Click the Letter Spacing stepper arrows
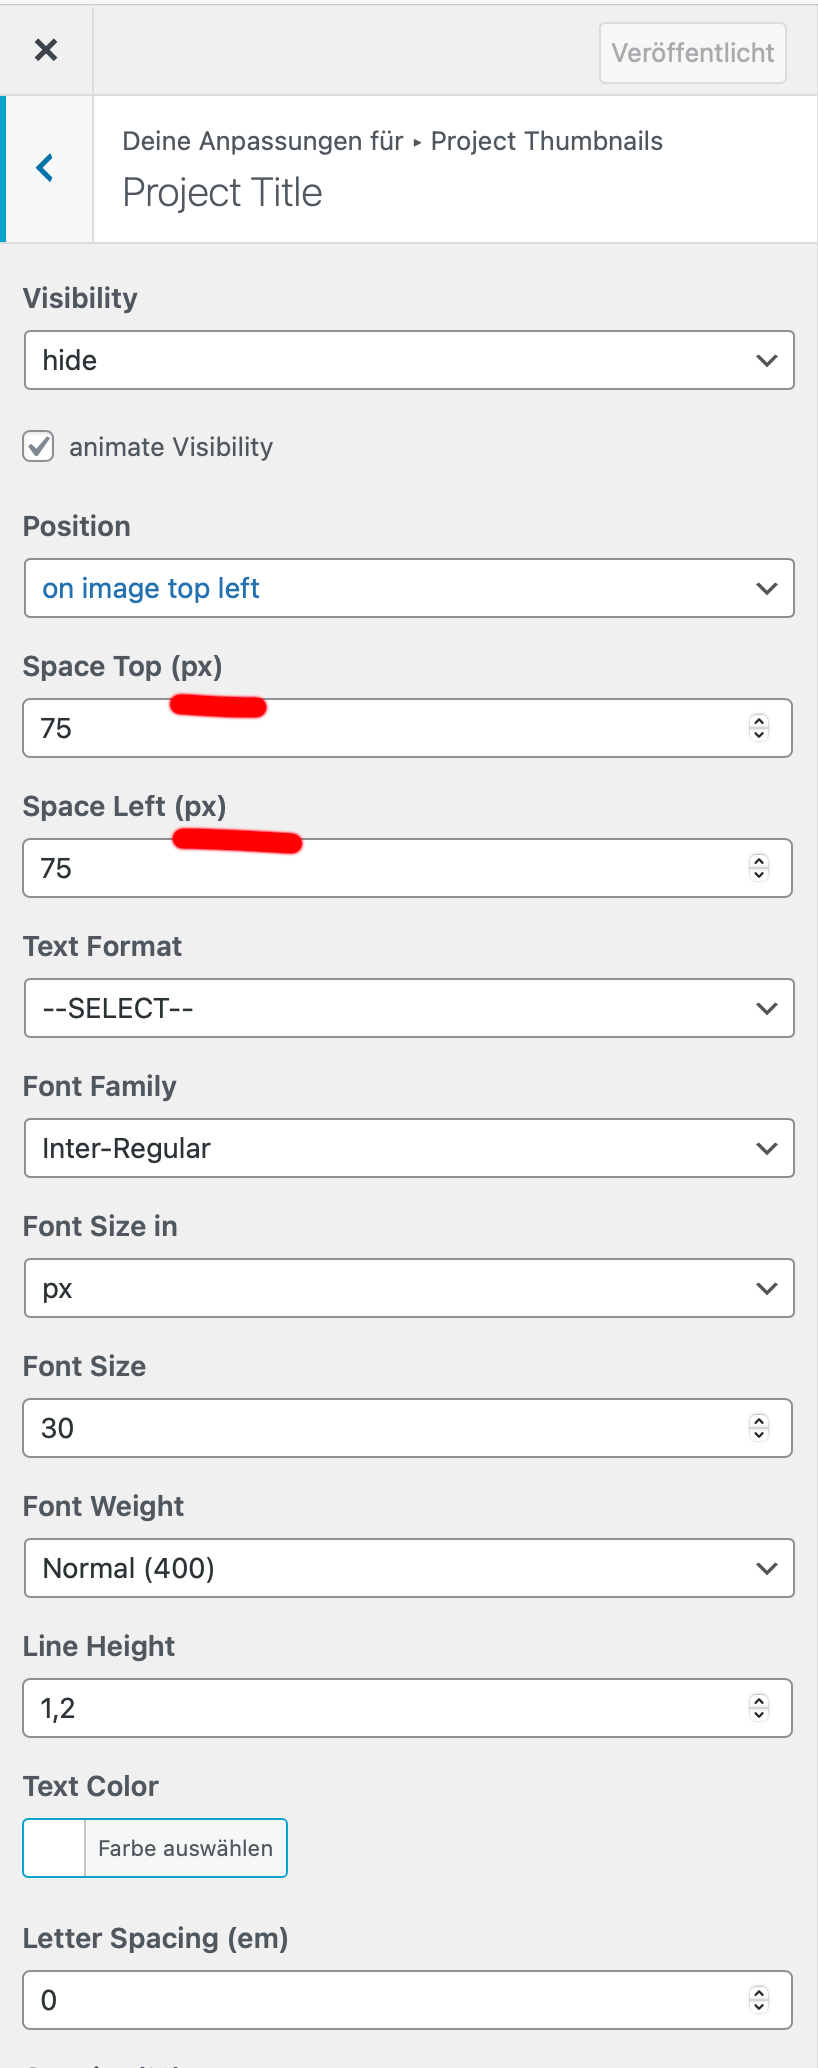Screen dimensions: 818x2068 (759, 2000)
